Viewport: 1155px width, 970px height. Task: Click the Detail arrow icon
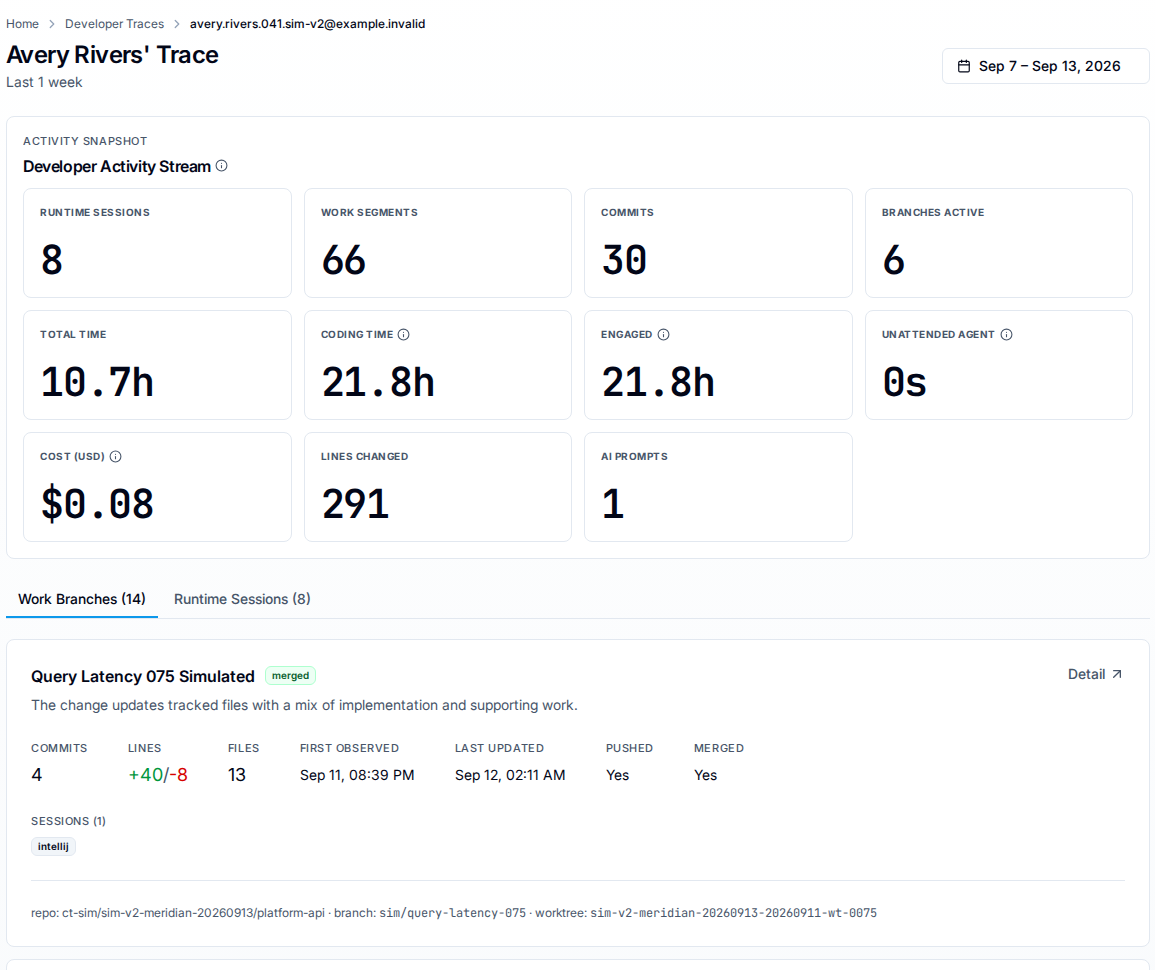pos(1117,674)
